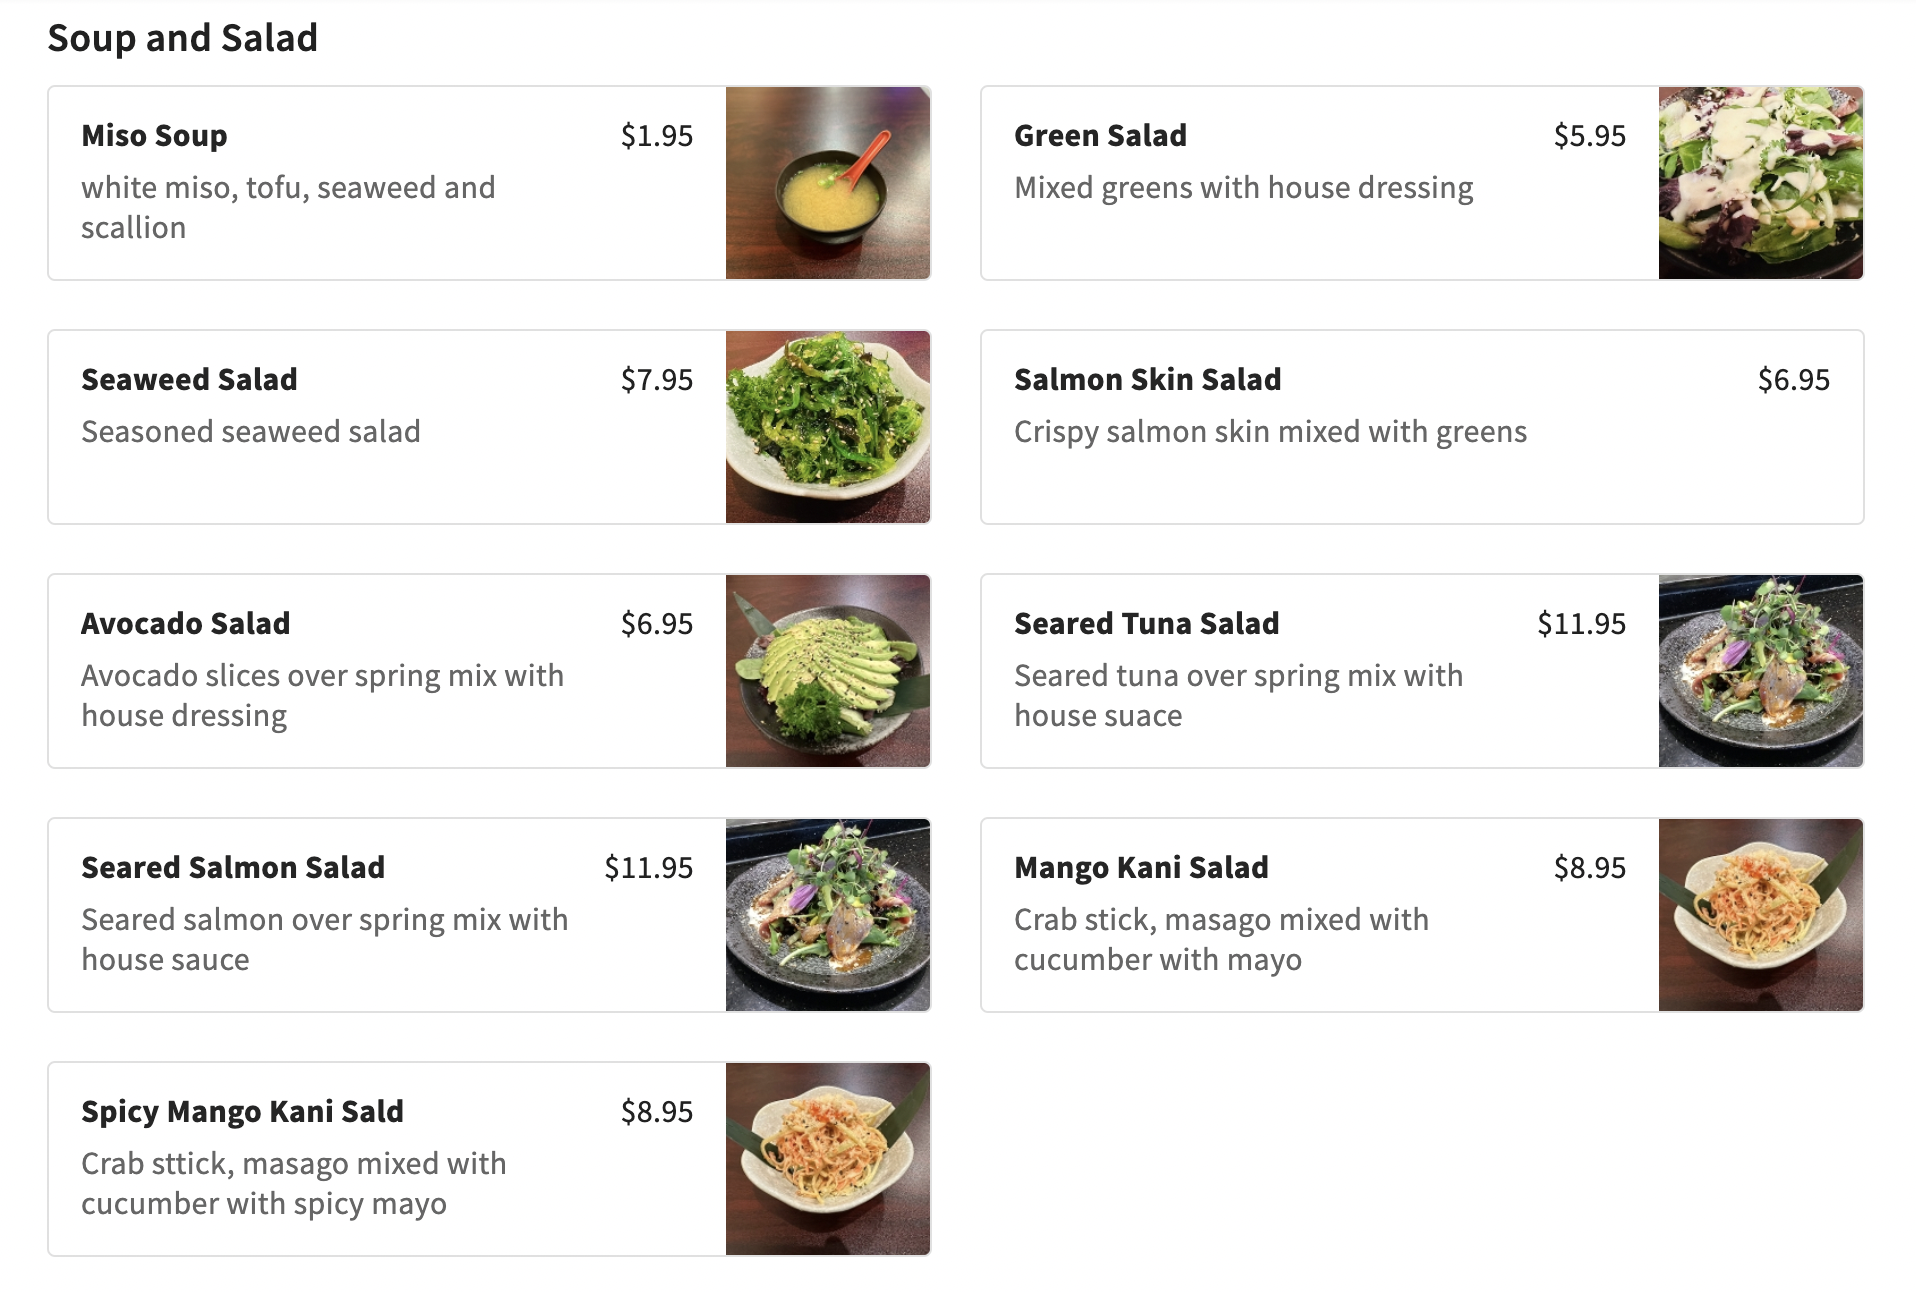The width and height of the screenshot is (1916, 1292).
Task: Click the $6.95 Salmon Skin Salad price
Action: (x=1793, y=380)
